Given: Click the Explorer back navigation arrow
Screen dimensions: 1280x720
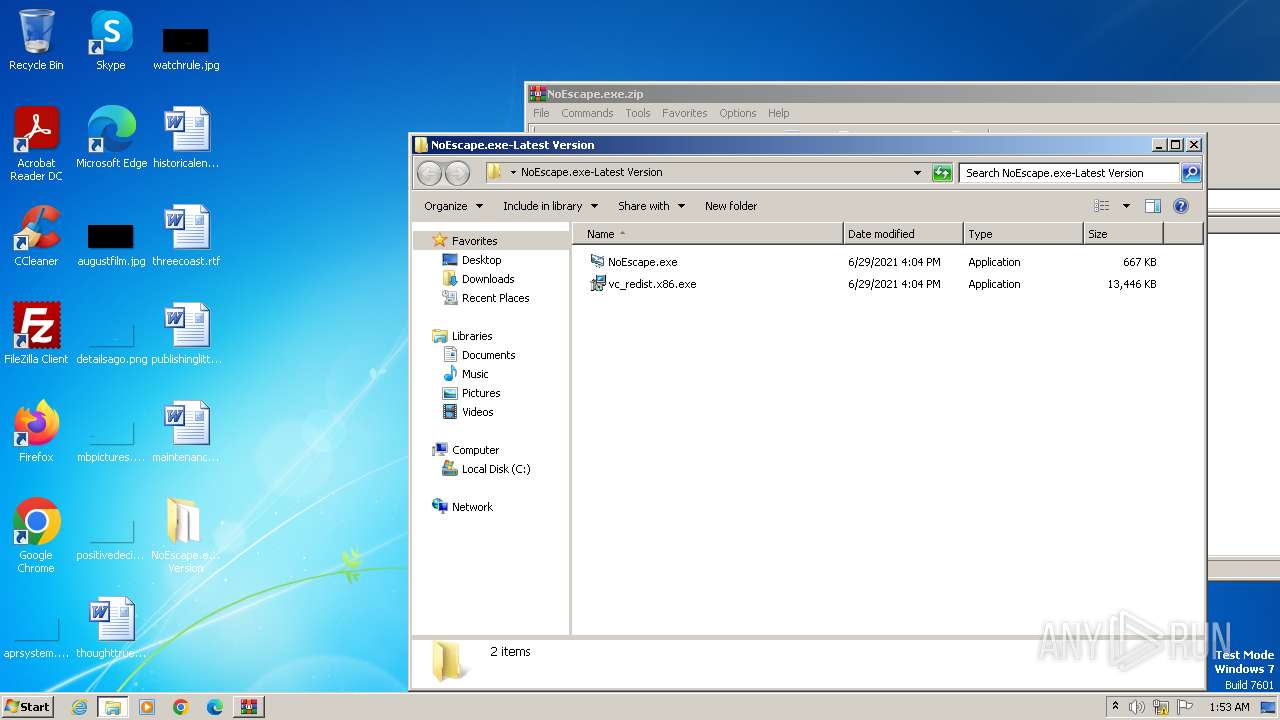Looking at the screenshot, I should tap(429, 173).
